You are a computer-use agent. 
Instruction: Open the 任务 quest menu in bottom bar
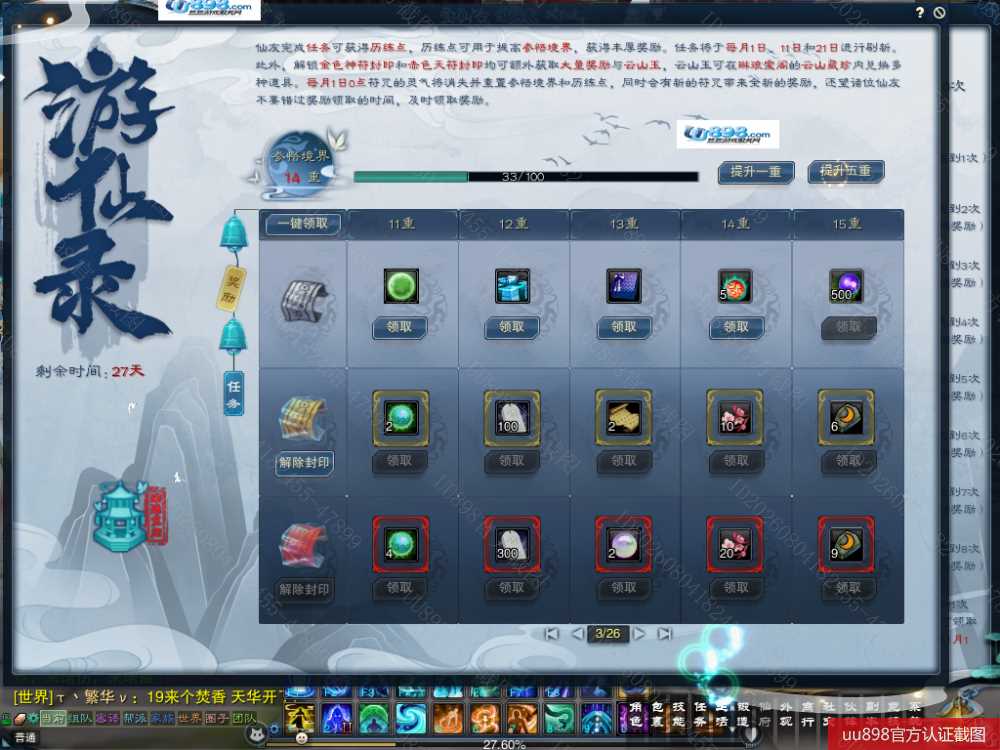[x=700, y=714]
